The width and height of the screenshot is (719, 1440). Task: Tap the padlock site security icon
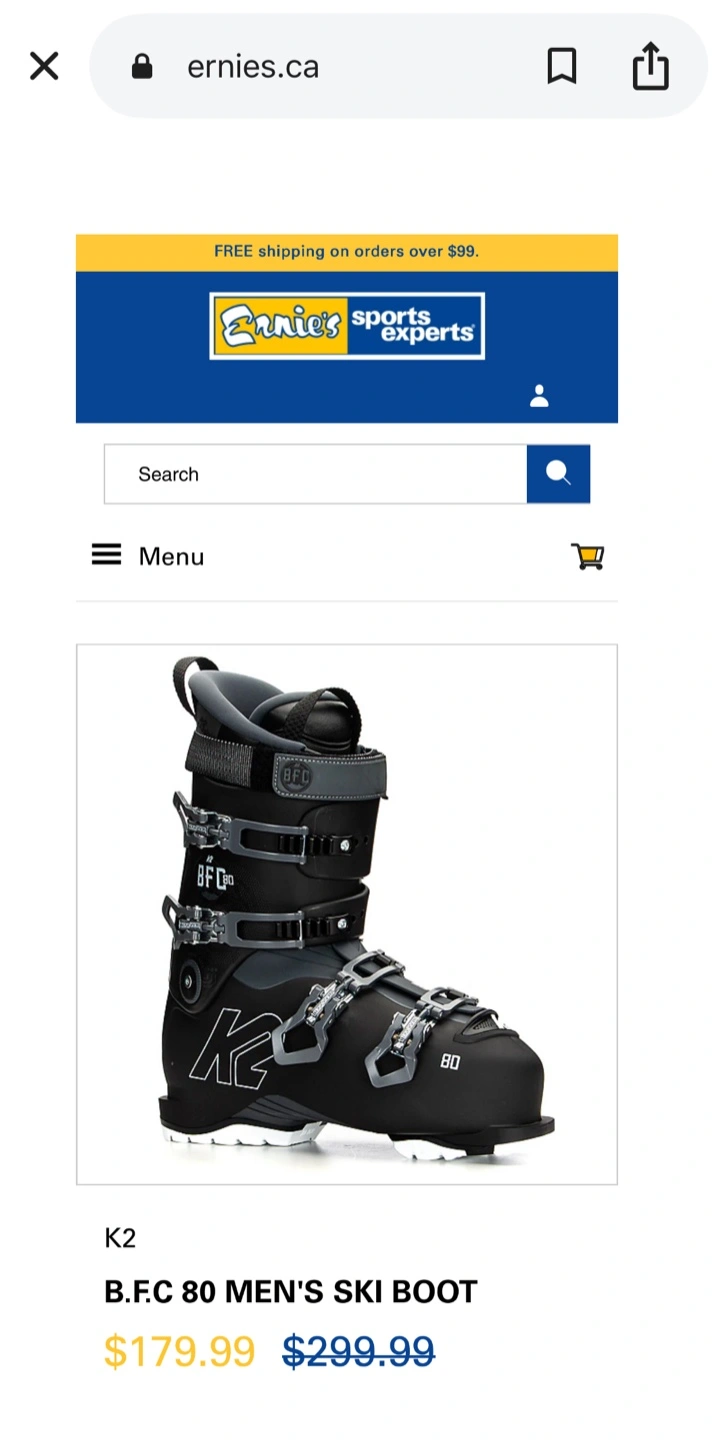(x=142, y=67)
